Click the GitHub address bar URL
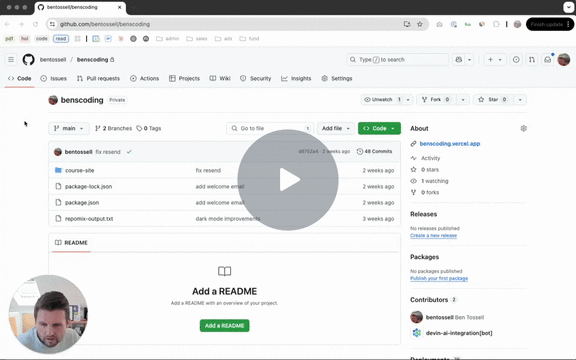 tap(105, 24)
